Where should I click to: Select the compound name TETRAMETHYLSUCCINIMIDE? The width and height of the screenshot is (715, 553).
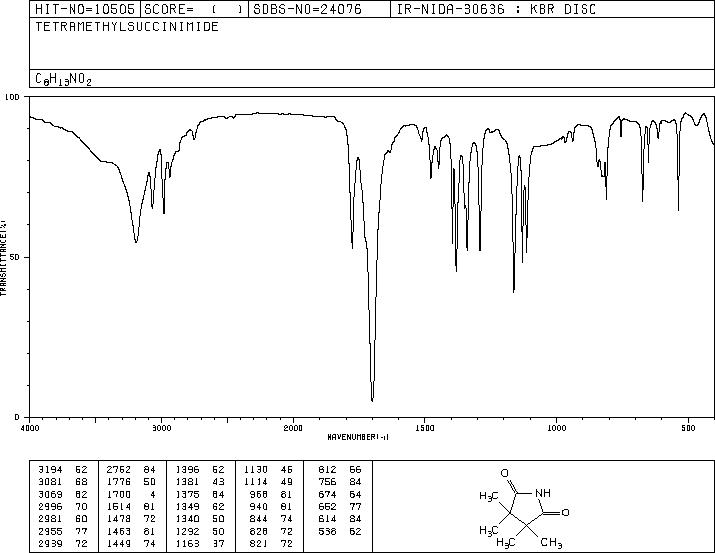127,26
